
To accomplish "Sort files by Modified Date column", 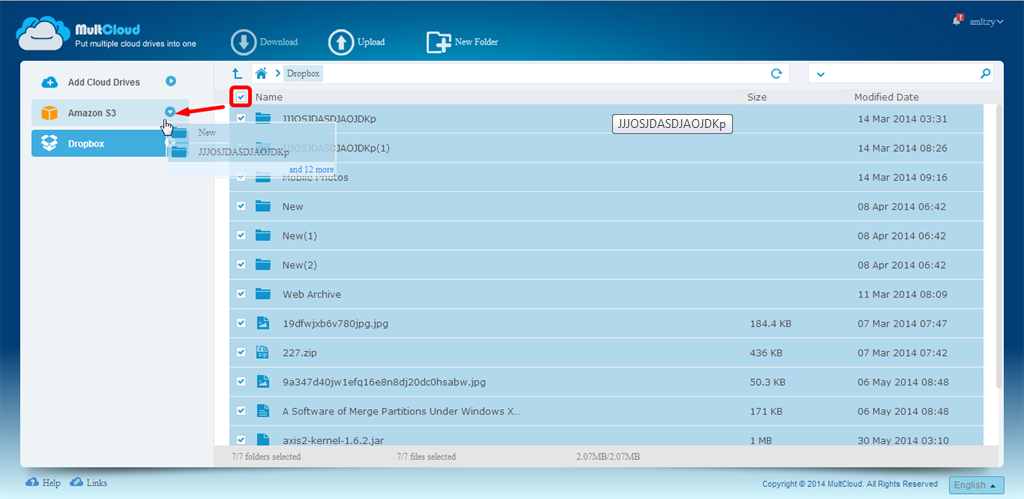I will [886, 97].
